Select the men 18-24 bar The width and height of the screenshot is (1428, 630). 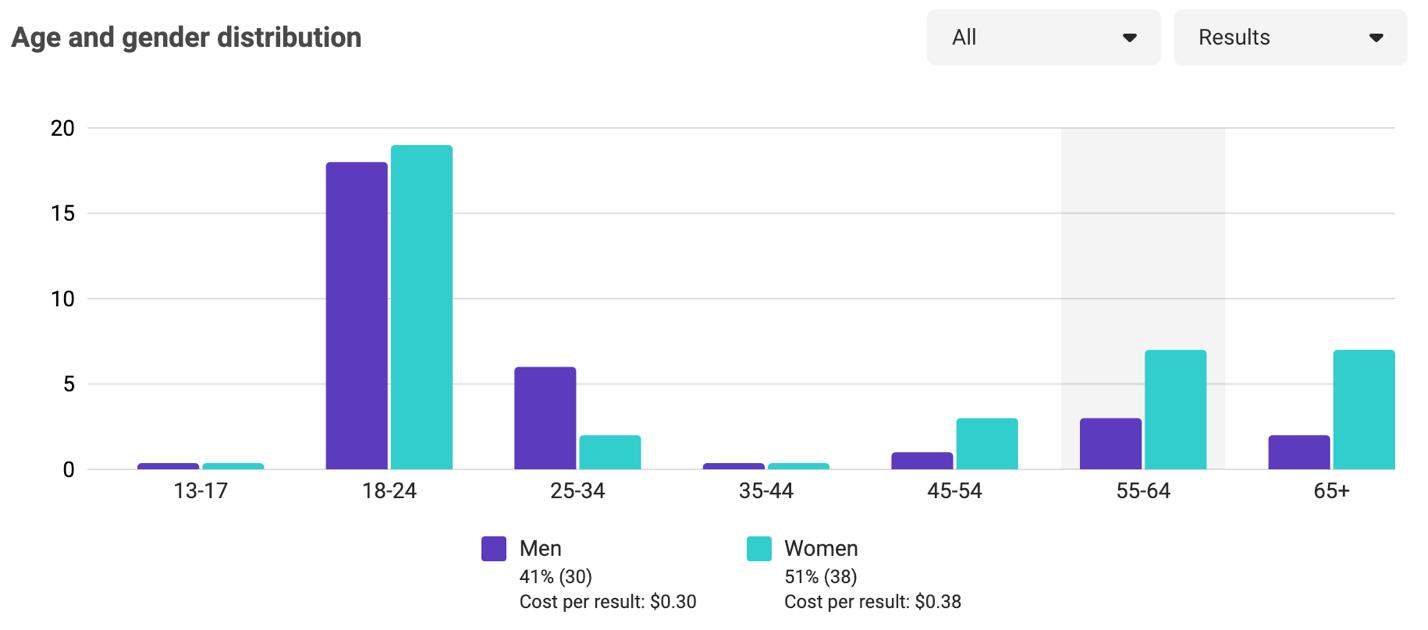click(x=357, y=315)
